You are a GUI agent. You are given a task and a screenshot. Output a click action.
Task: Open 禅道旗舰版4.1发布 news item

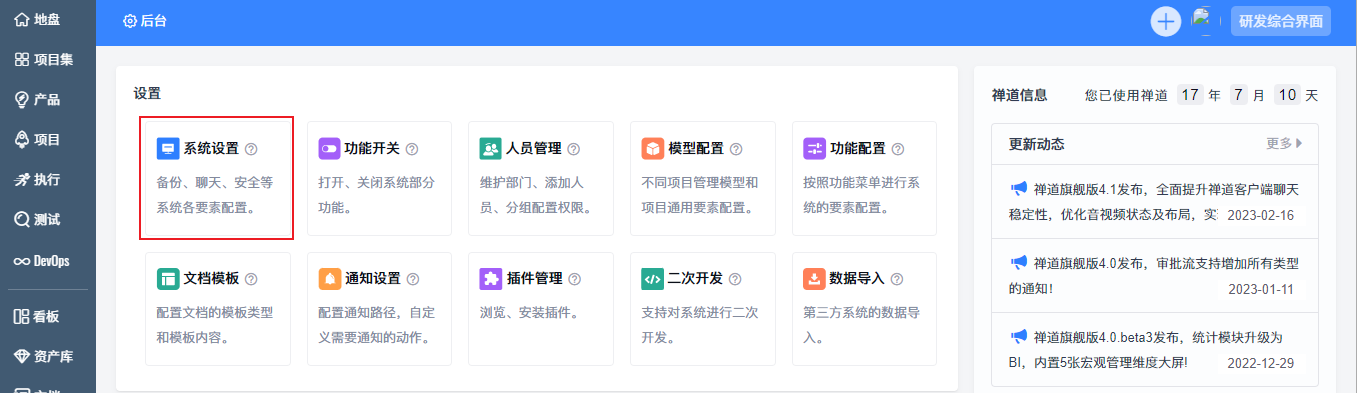pyautogui.click(x=1154, y=201)
